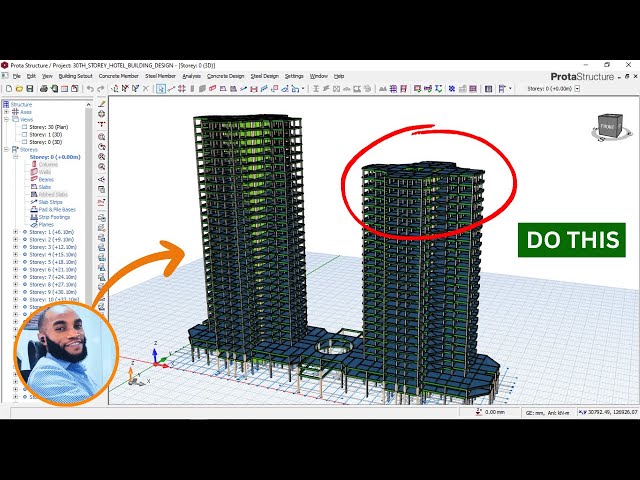Choose the Slab tool in main toolbar
This screenshot has width=640, height=480.
tap(223, 89)
